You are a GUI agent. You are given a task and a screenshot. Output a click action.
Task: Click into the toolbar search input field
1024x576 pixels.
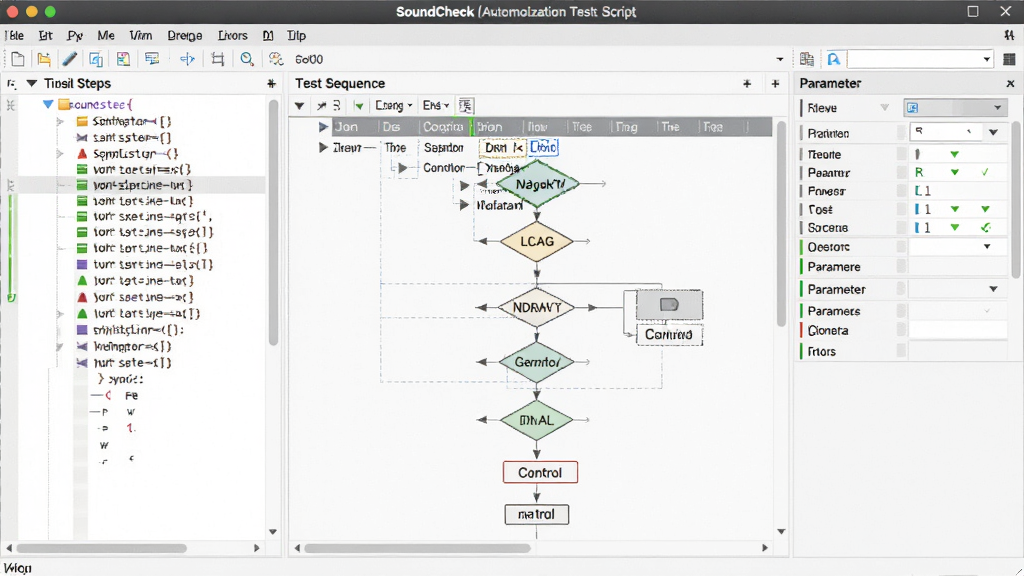click(x=913, y=59)
